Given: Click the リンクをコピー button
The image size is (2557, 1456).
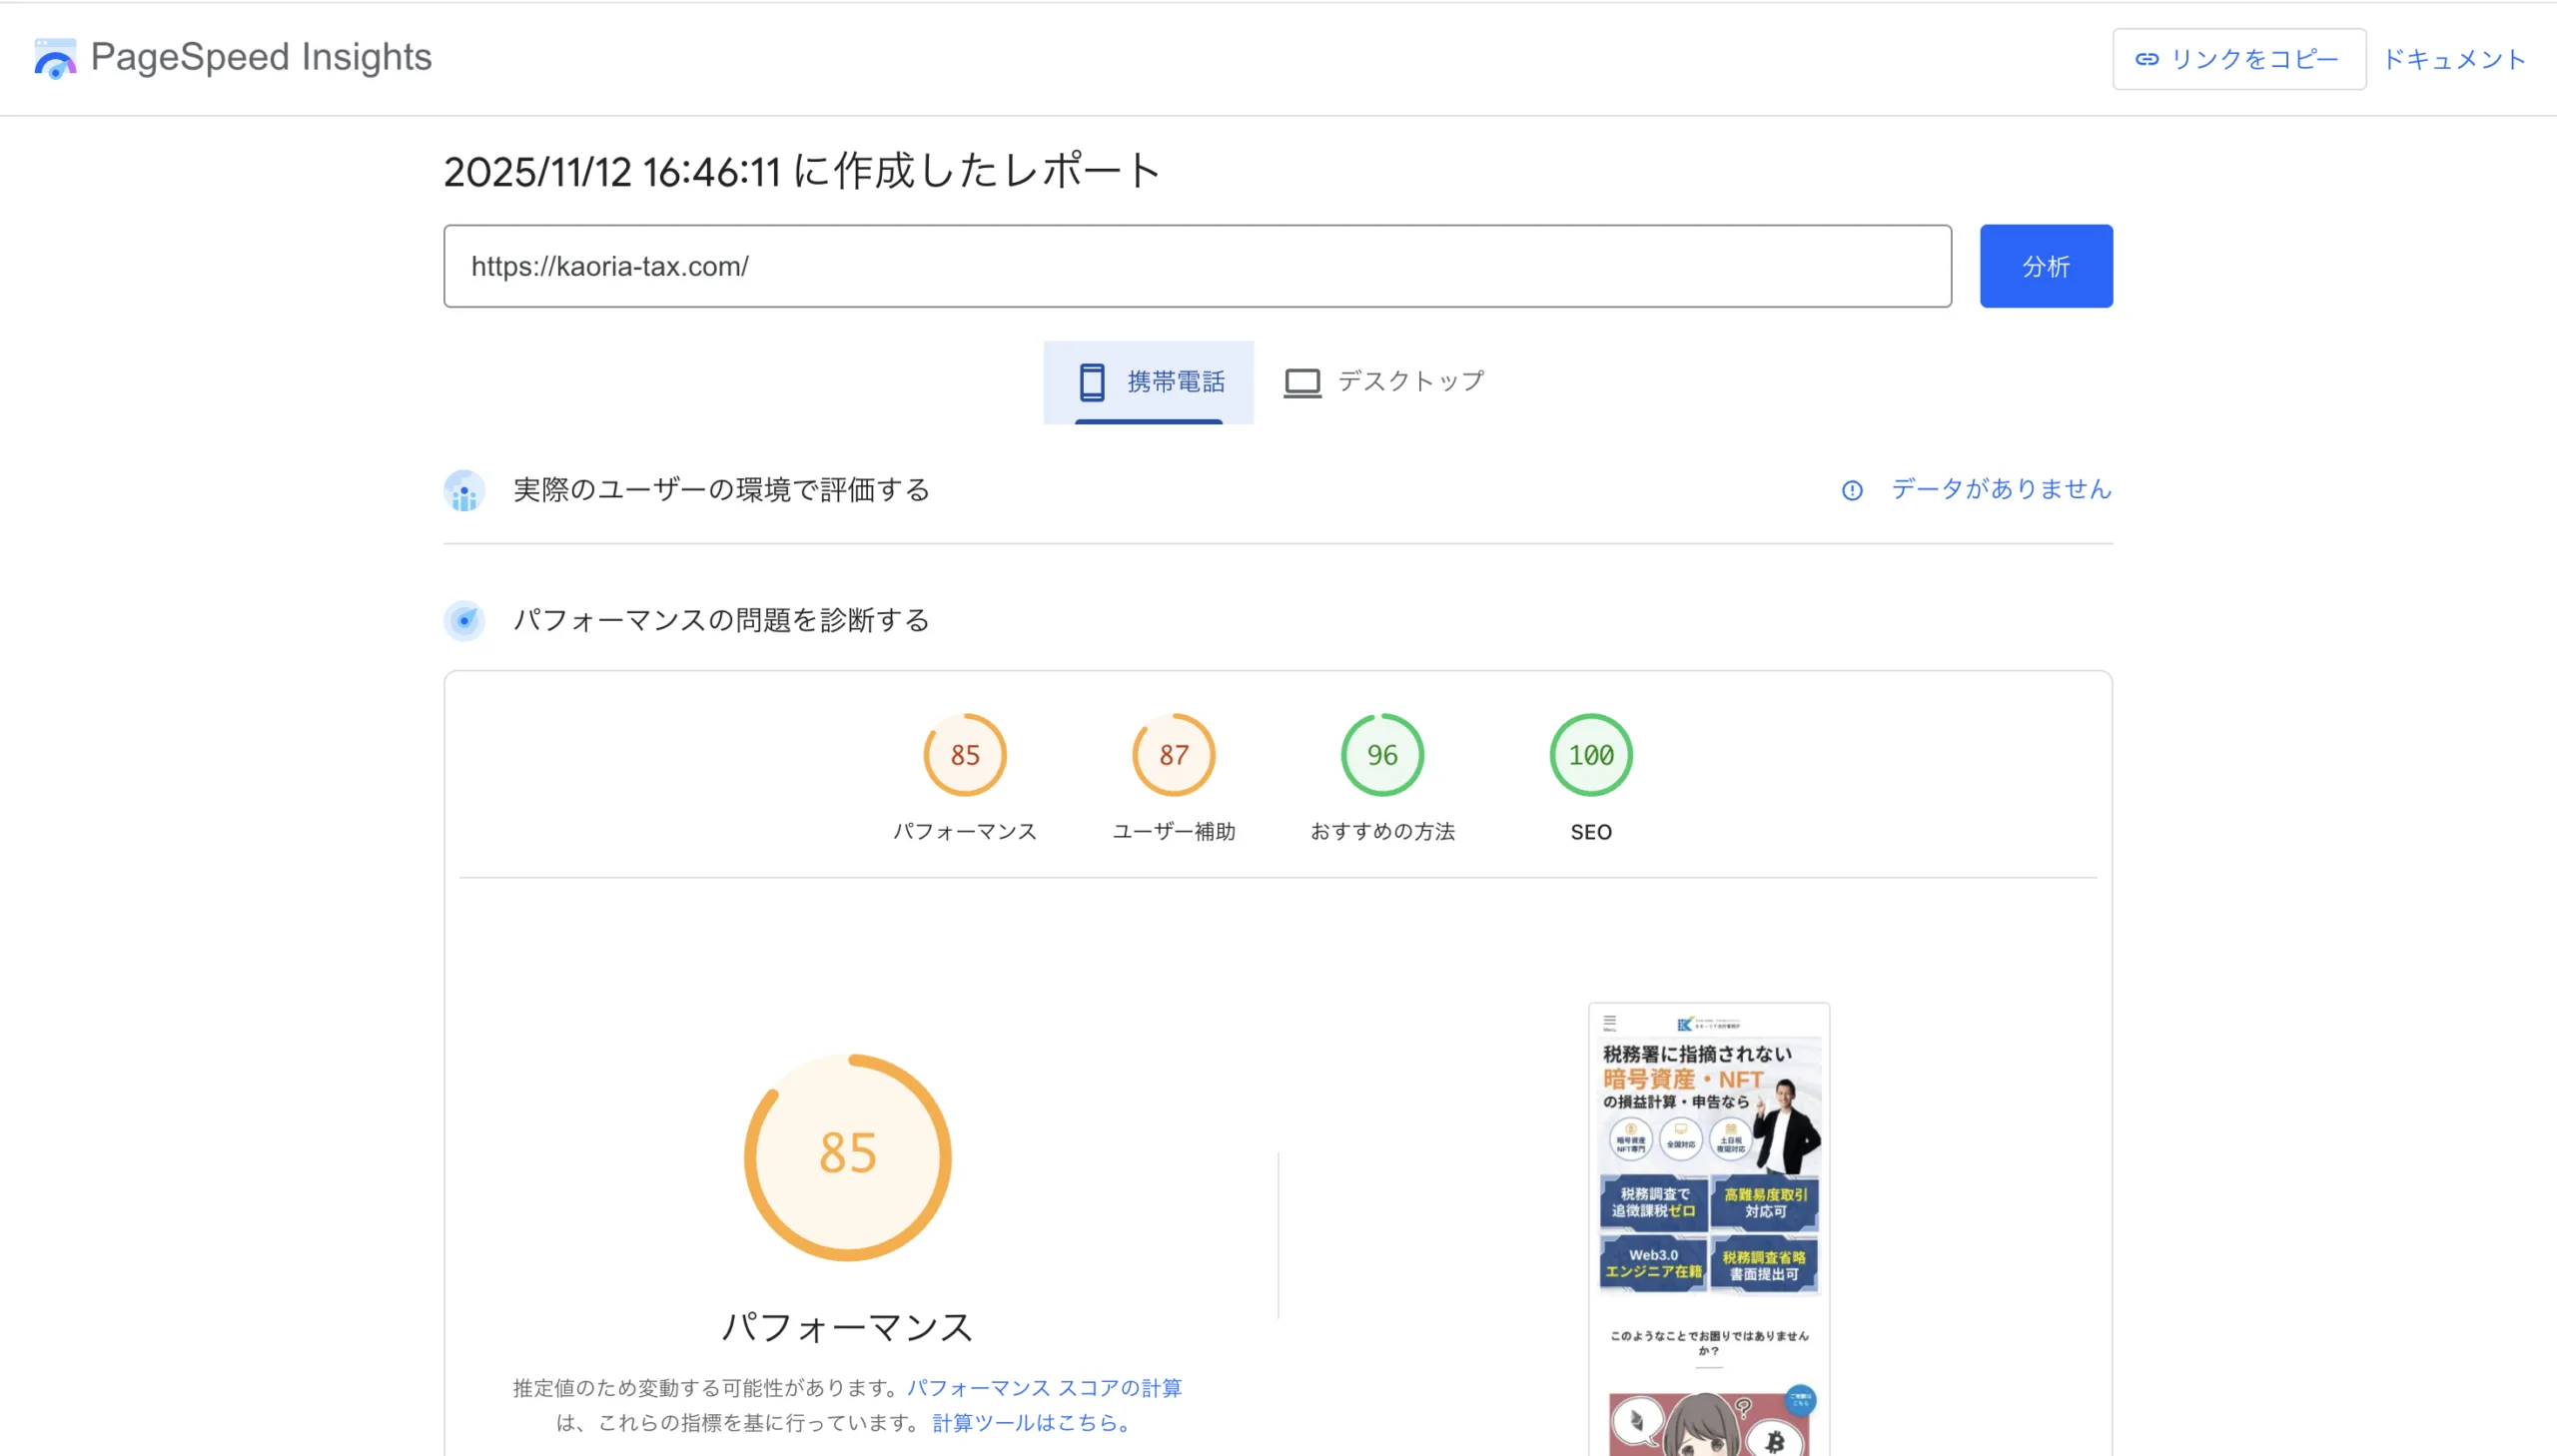Looking at the screenshot, I should 2238,58.
